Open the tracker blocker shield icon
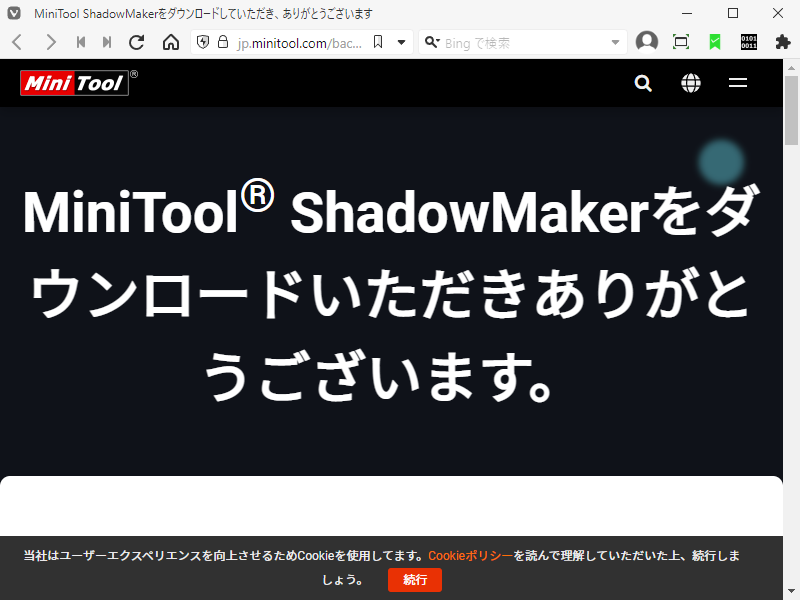The image size is (800, 600). 203,42
